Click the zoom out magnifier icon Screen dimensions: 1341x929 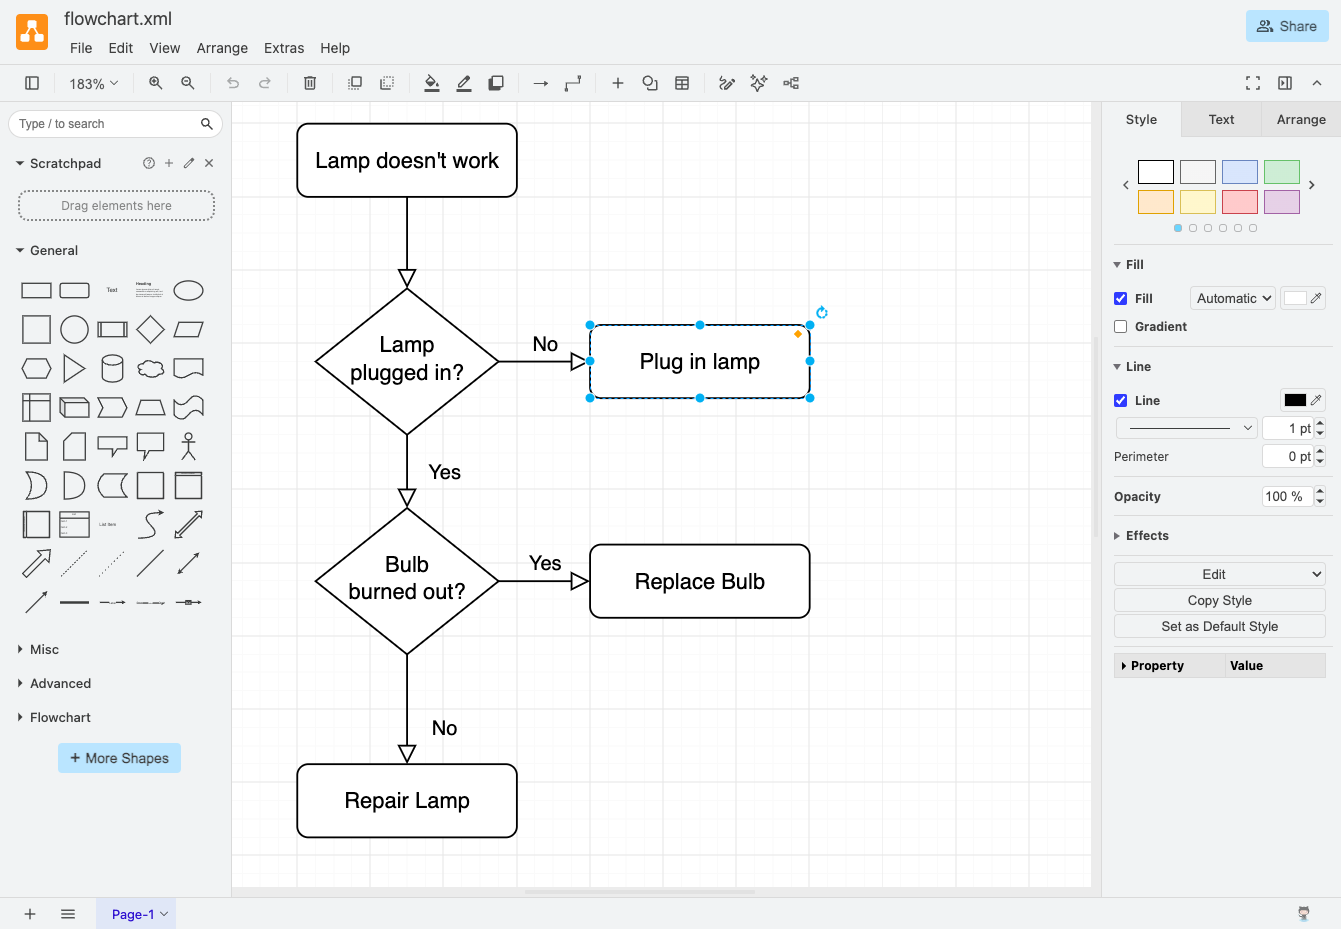click(188, 83)
